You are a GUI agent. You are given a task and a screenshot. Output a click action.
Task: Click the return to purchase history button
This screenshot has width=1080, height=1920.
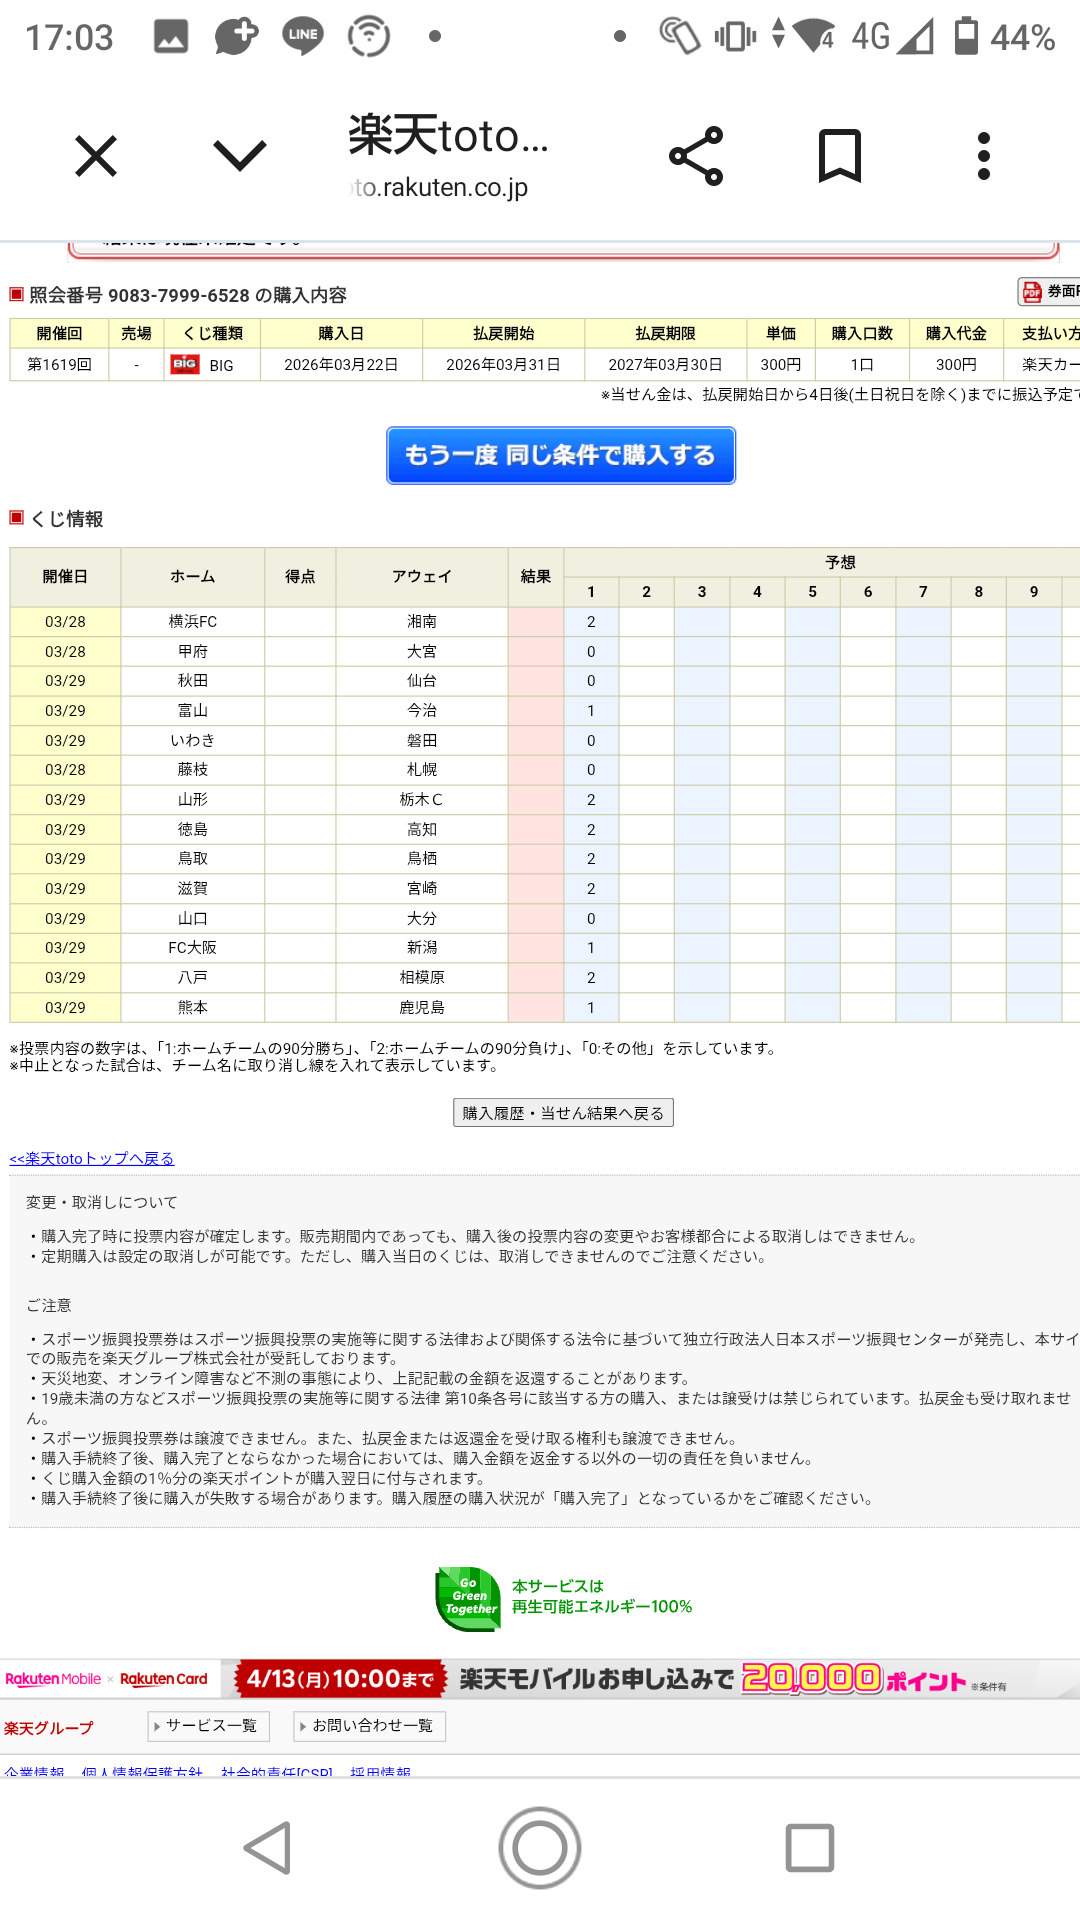point(563,1113)
